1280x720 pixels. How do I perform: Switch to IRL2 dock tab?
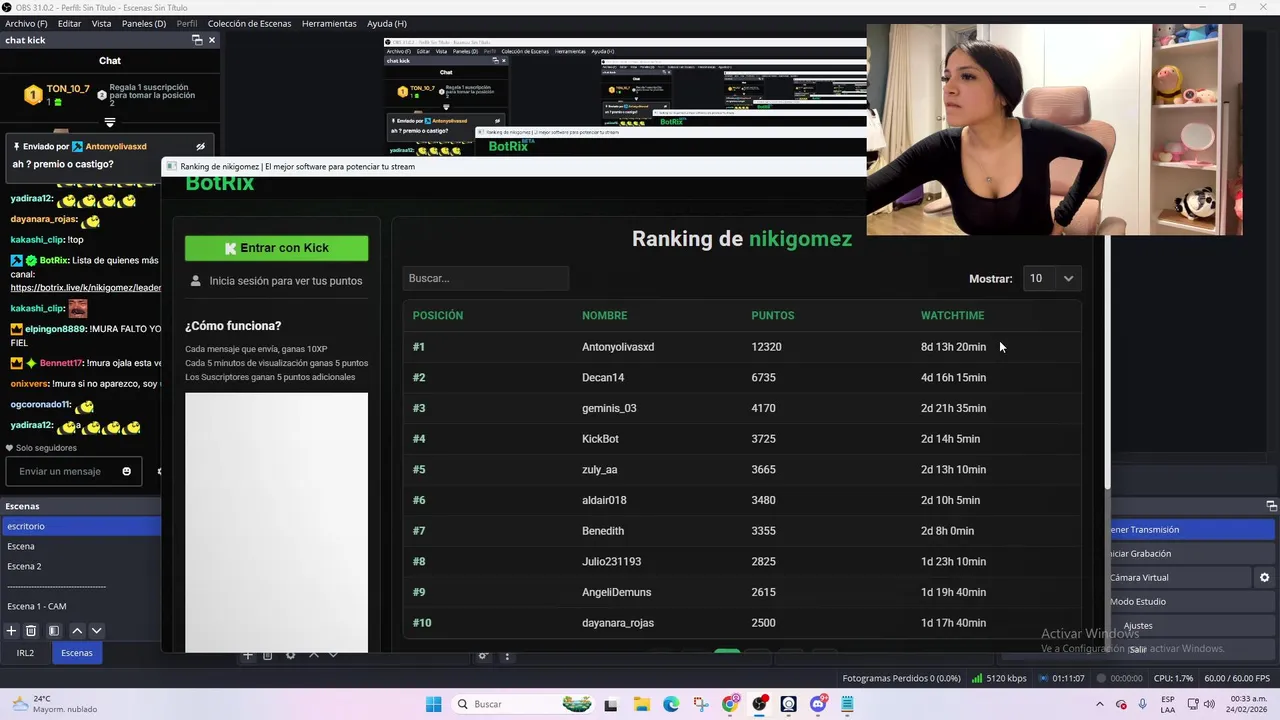click(x=25, y=653)
